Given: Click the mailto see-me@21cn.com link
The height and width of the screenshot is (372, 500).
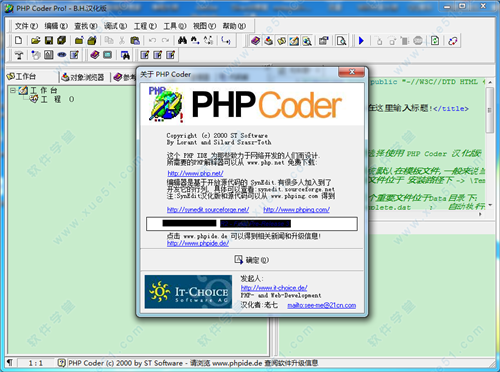Looking at the screenshot, I should point(322,305).
